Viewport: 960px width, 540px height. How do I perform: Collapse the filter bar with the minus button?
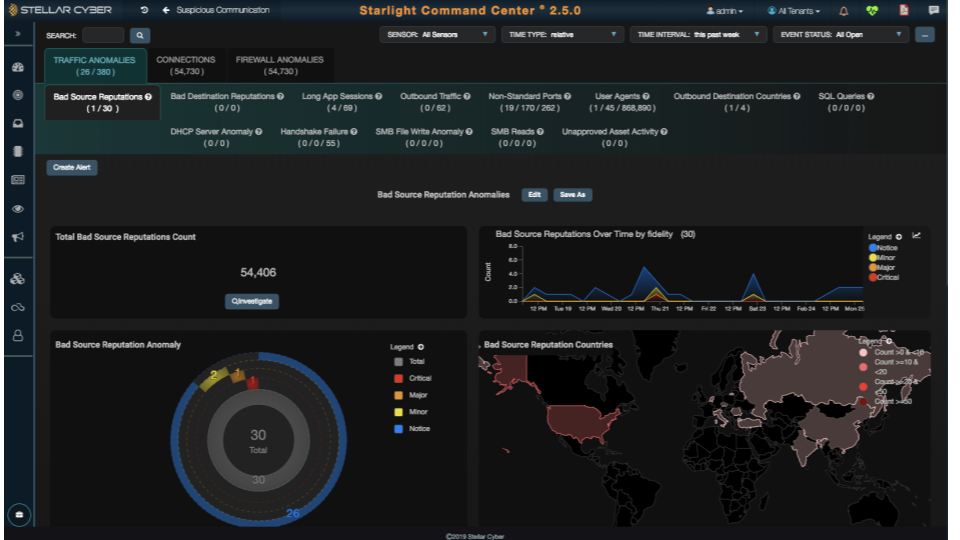coord(924,35)
